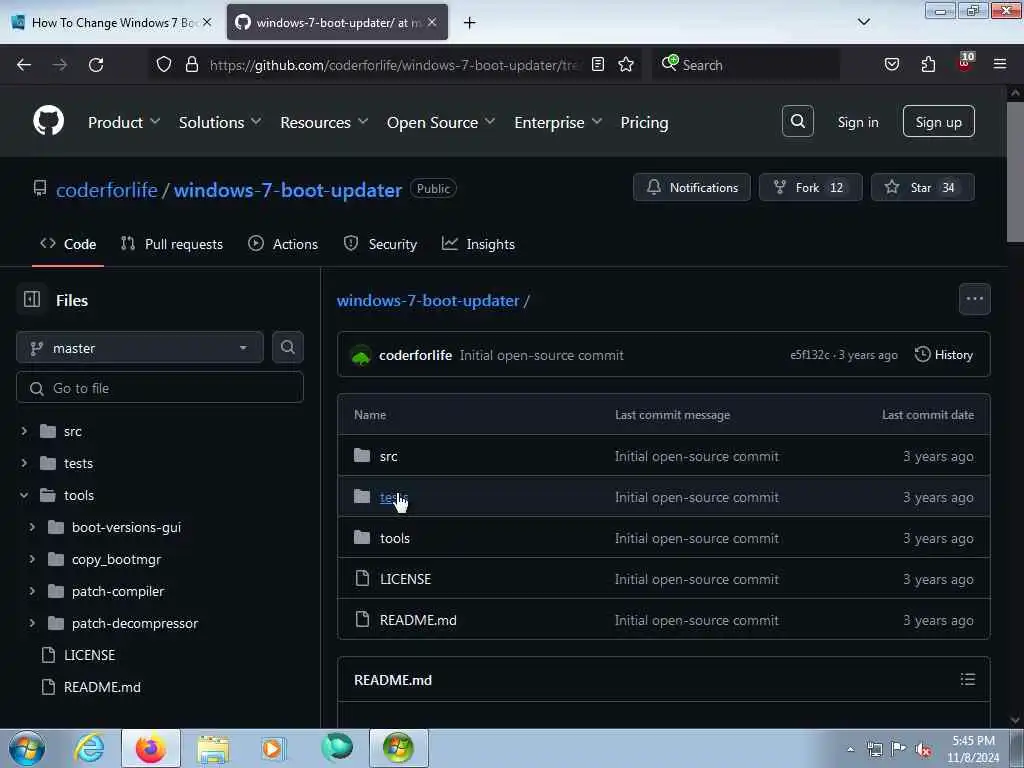Click the GitHub logo icon
Screen dimensions: 1024x768
[x=48, y=121]
